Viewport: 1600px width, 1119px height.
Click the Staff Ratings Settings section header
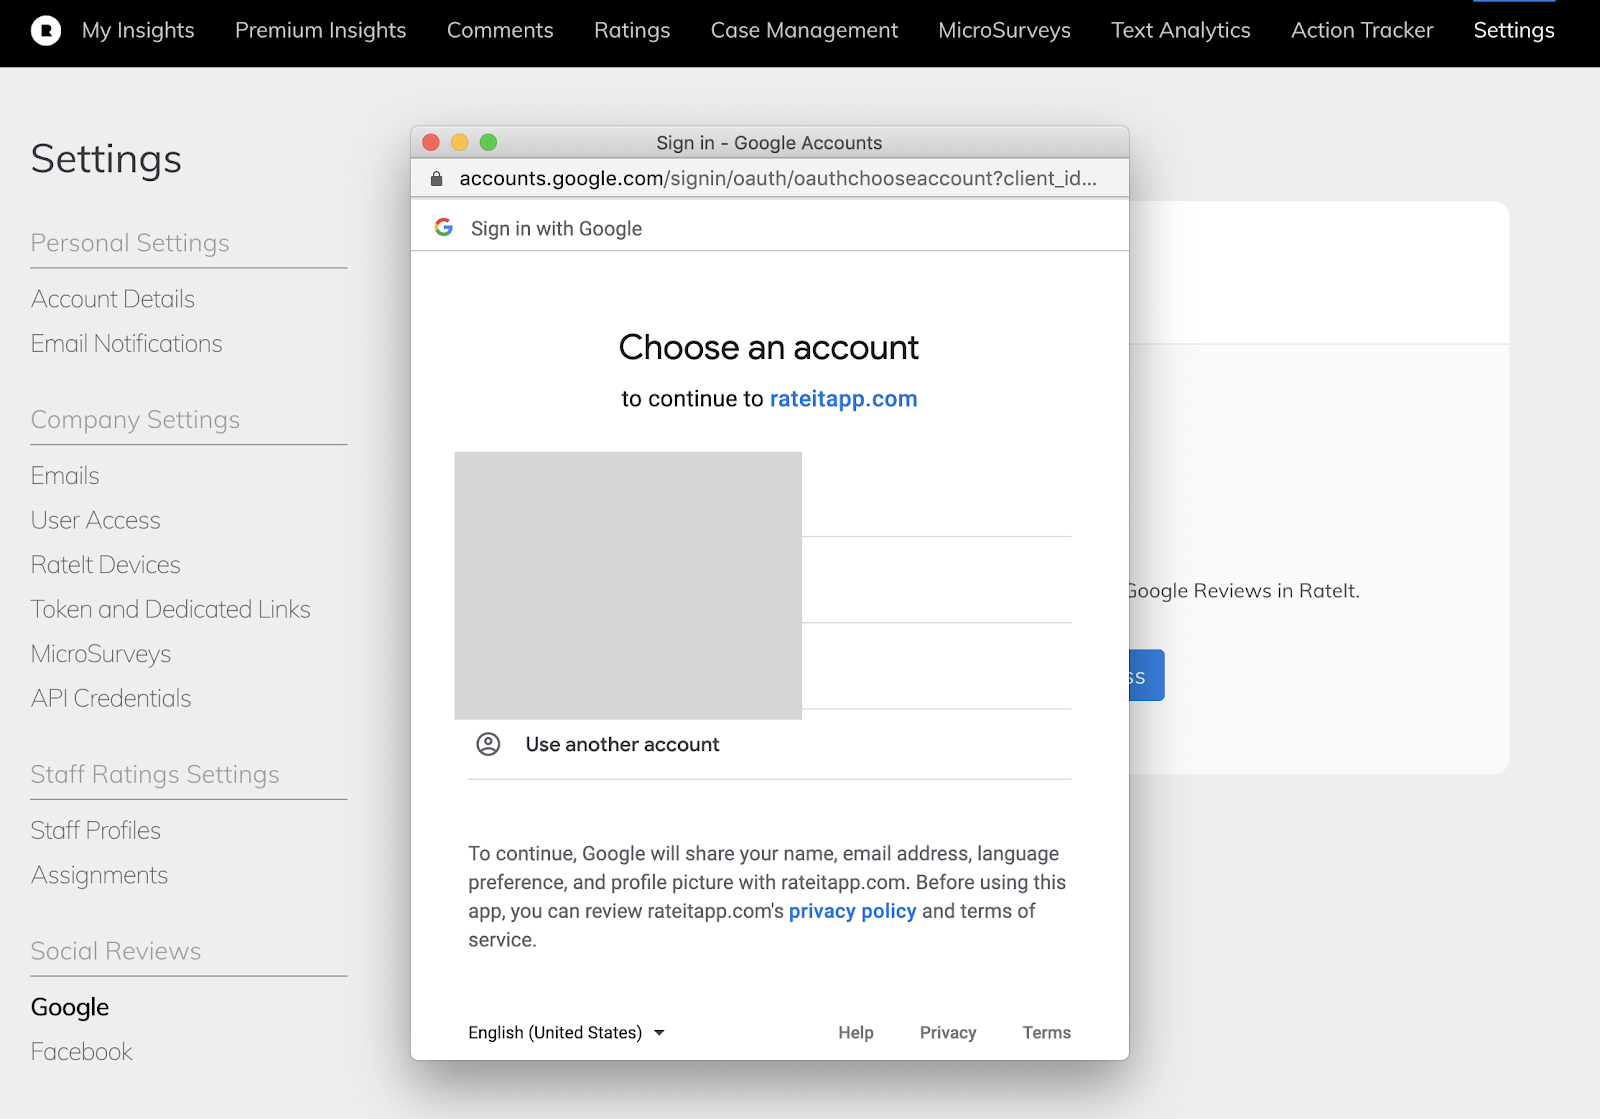155,775
